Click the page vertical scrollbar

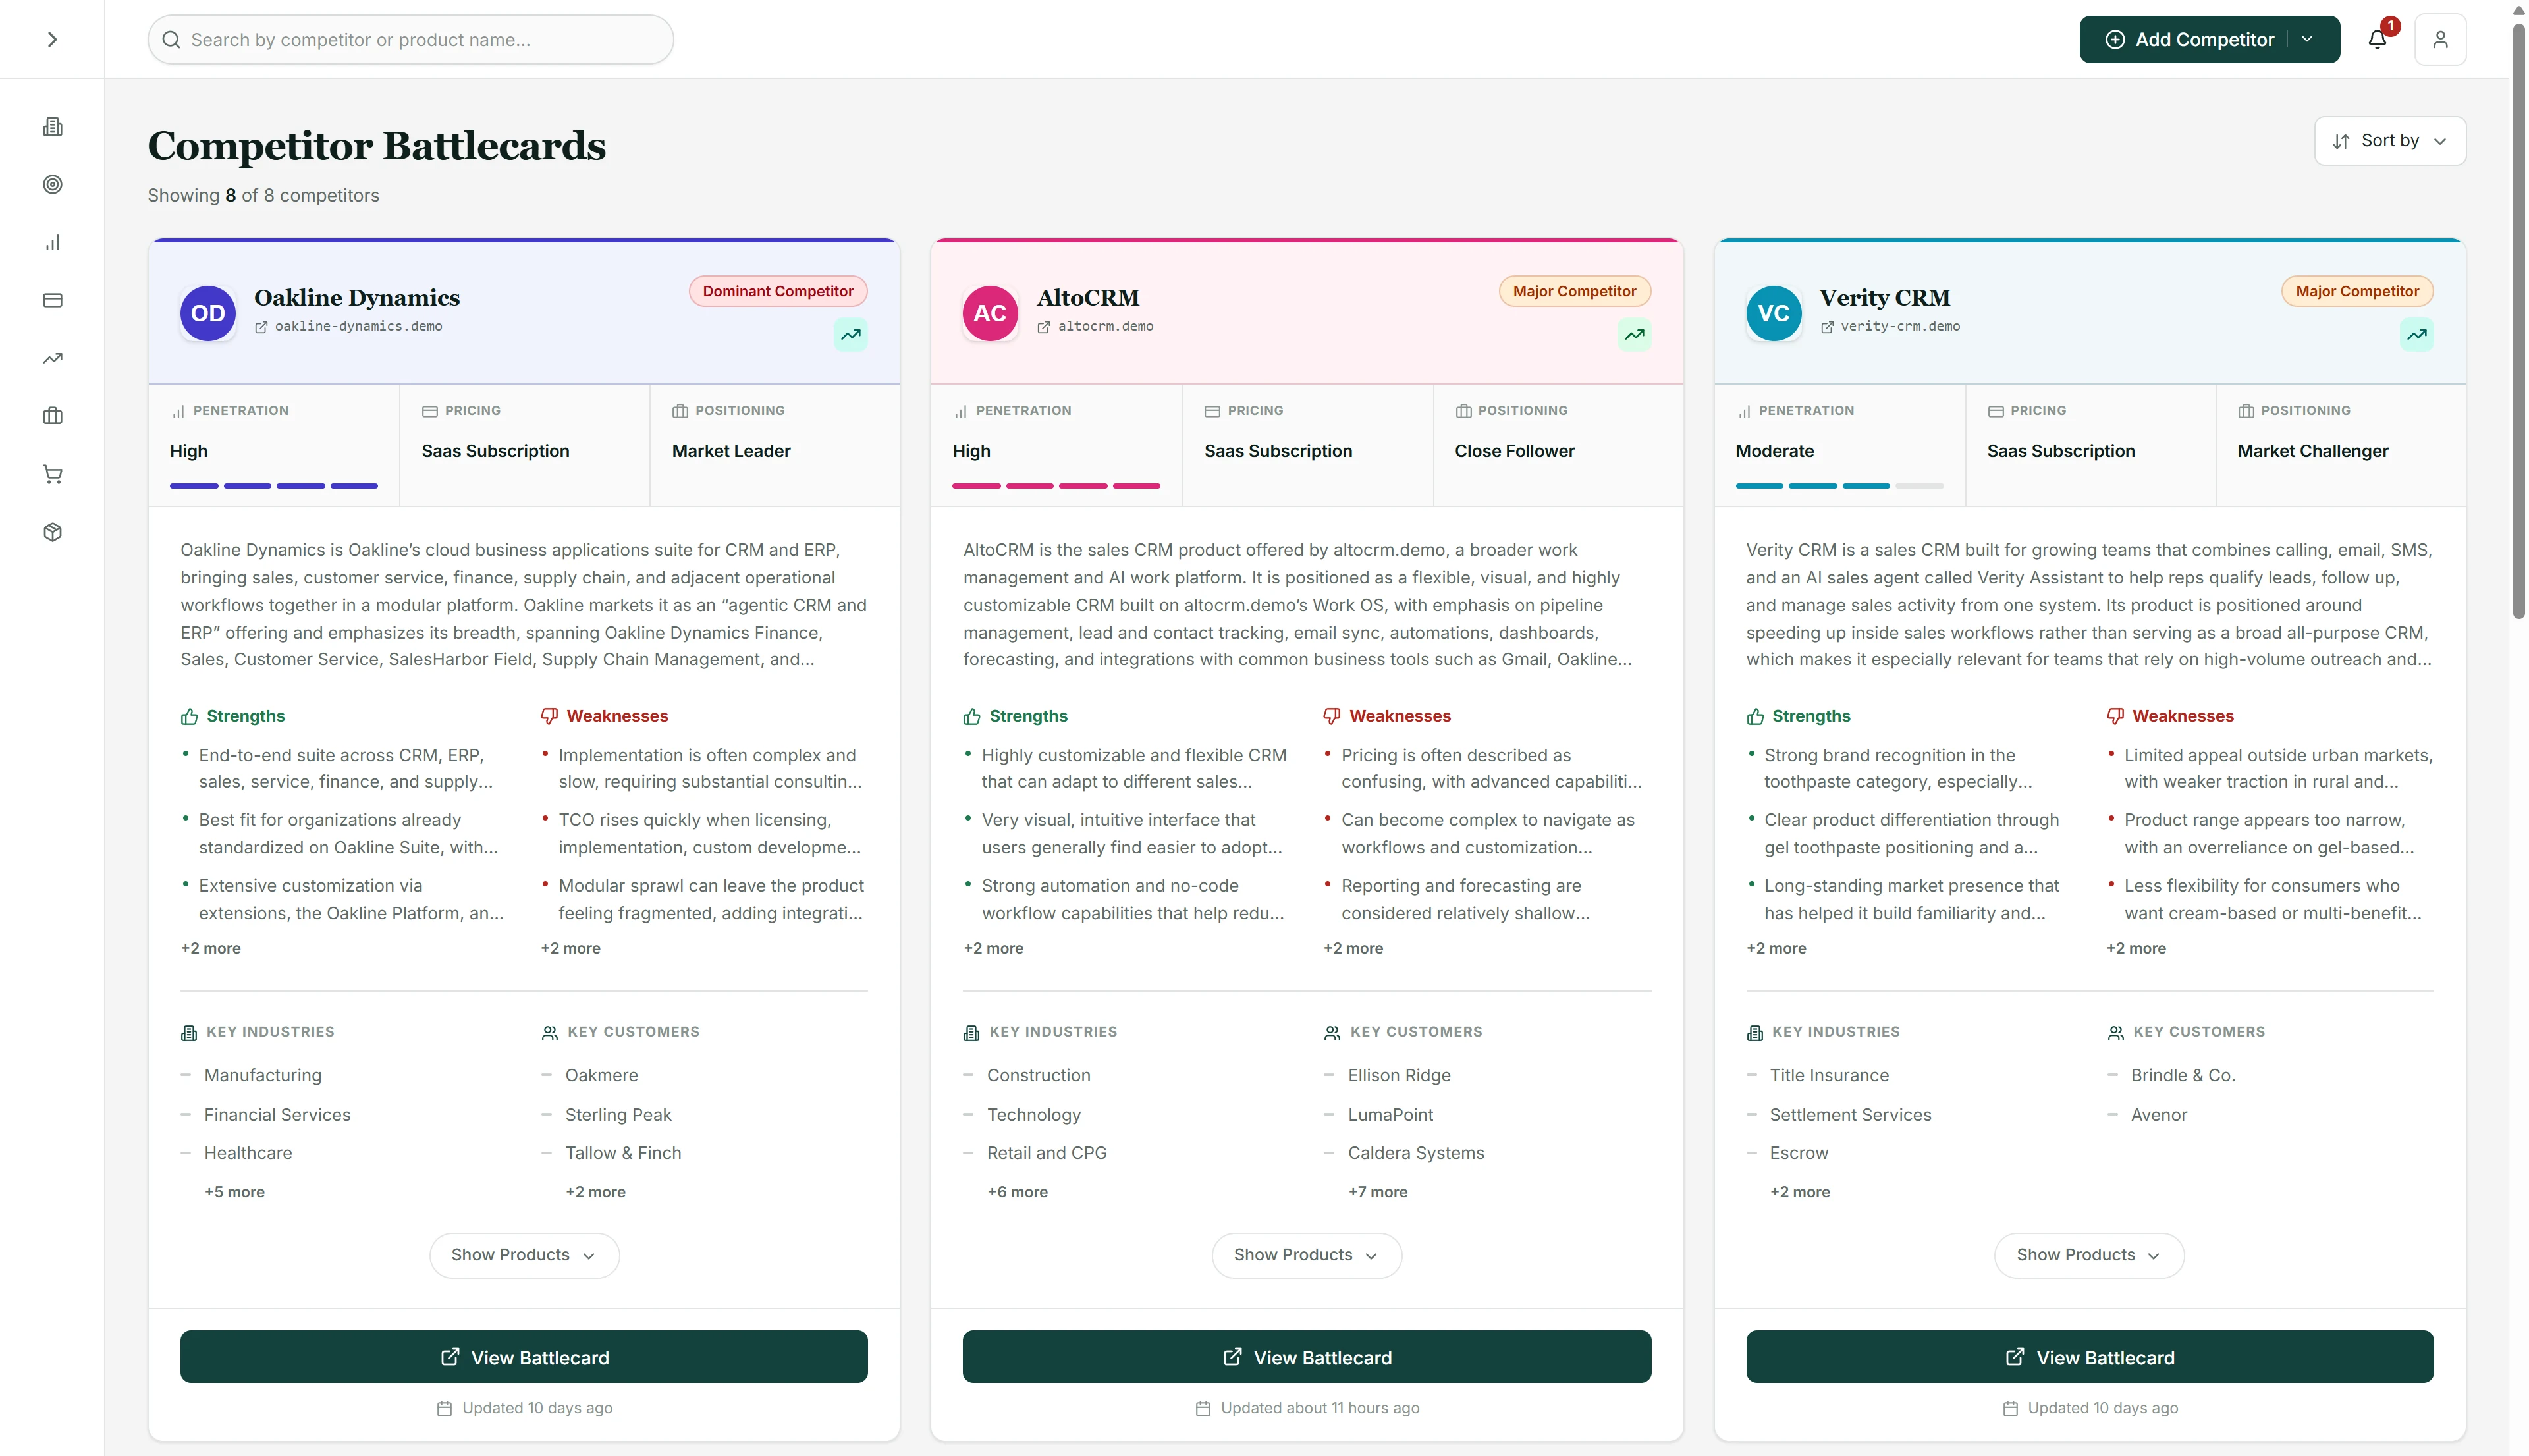tap(2518, 320)
